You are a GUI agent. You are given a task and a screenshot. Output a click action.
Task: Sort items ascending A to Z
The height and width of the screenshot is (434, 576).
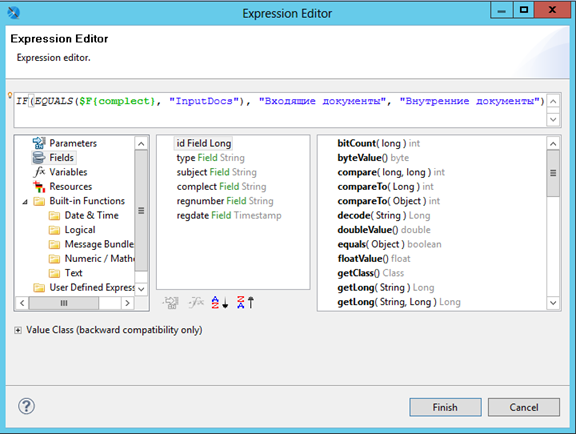220,302
